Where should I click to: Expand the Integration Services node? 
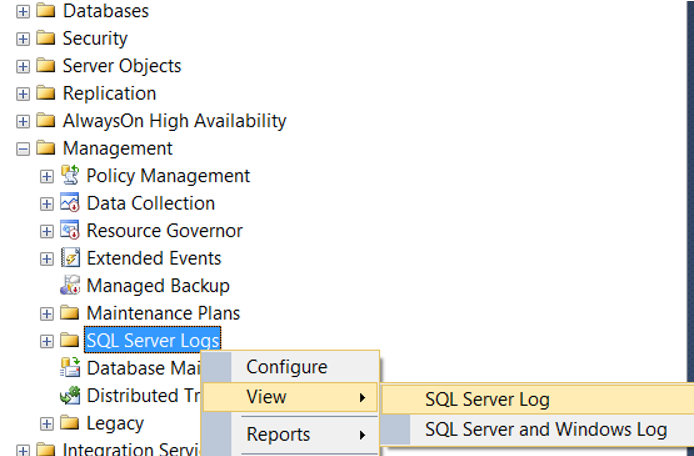pyautogui.click(x=23, y=450)
